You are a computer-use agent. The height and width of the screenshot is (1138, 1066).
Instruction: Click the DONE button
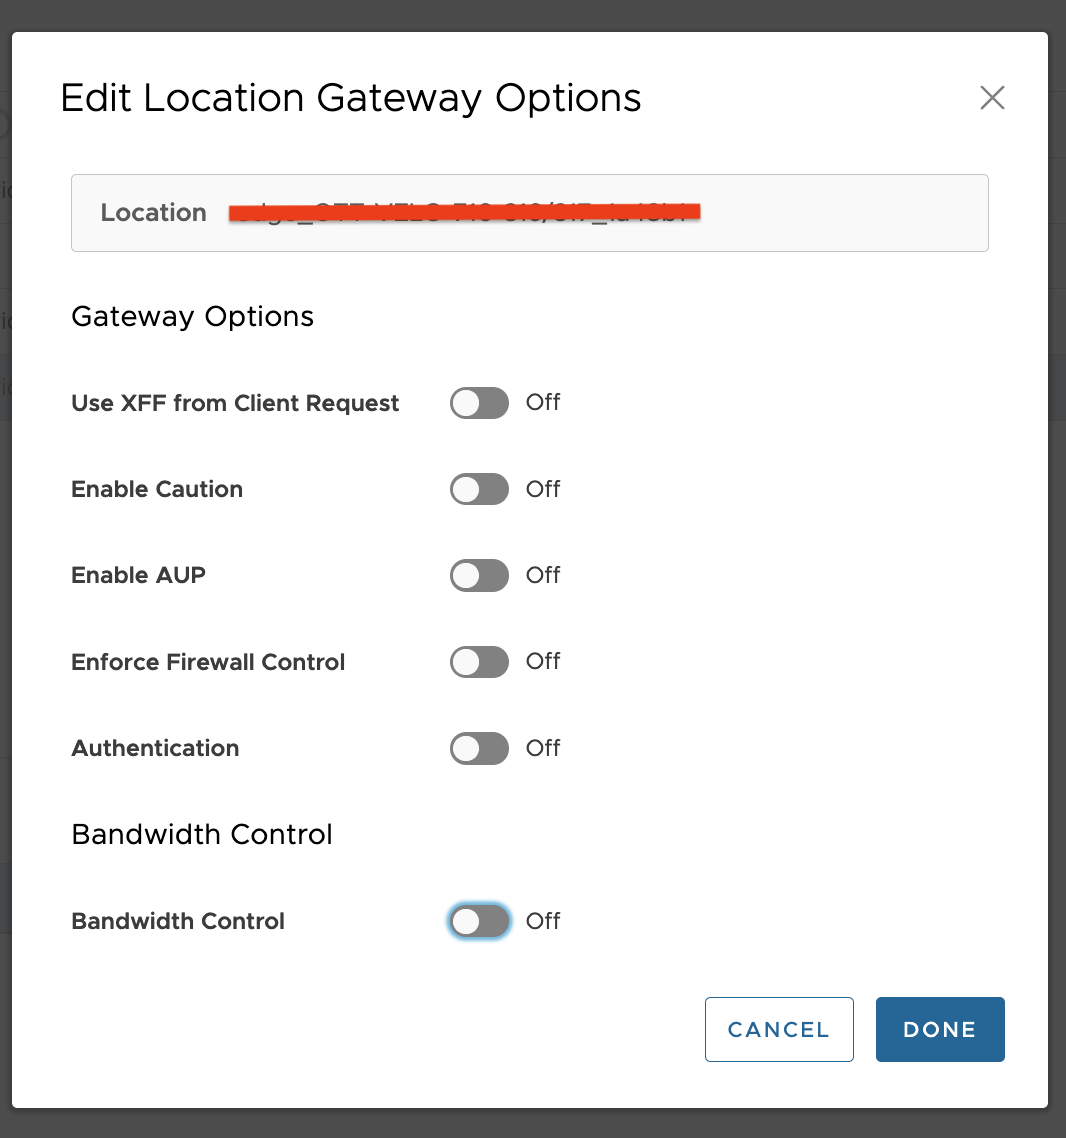click(939, 1029)
